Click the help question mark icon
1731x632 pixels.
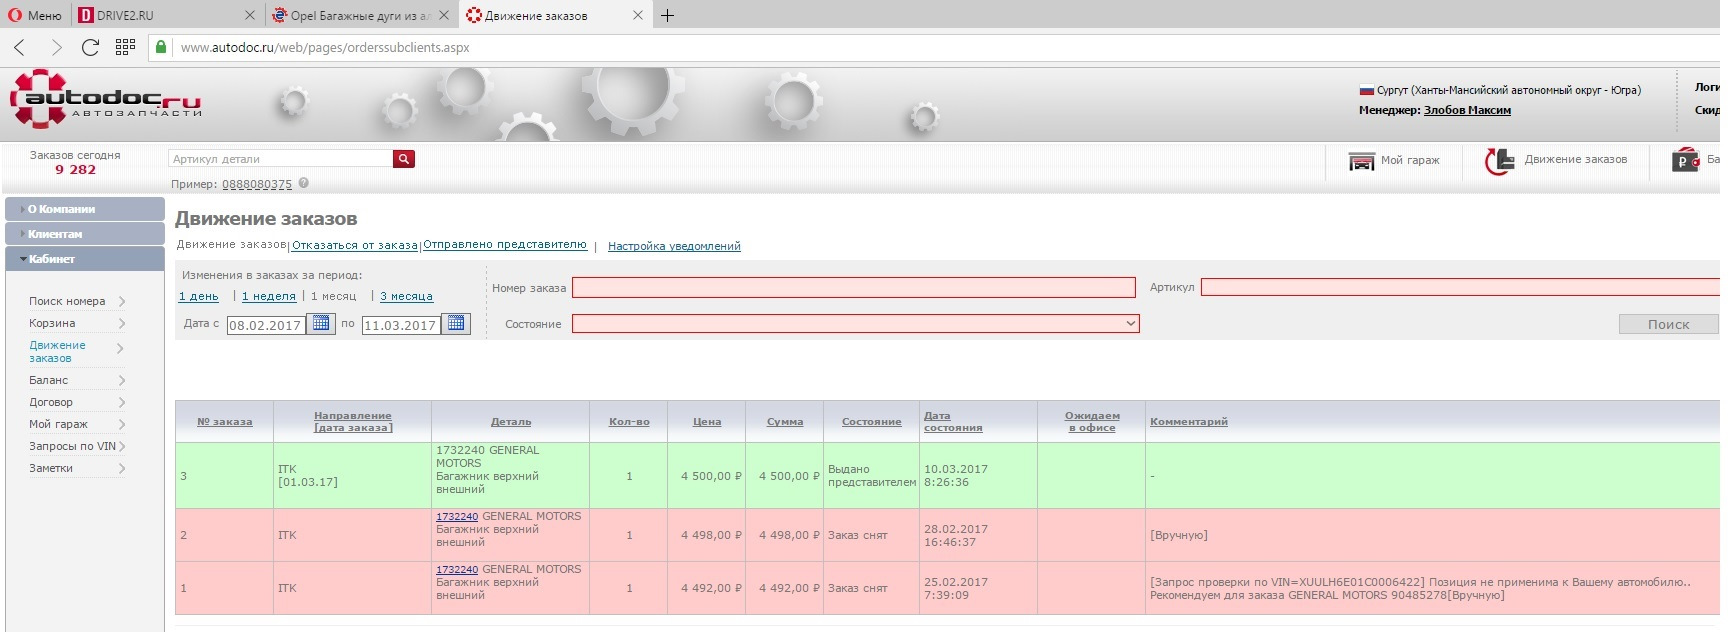click(x=304, y=183)
